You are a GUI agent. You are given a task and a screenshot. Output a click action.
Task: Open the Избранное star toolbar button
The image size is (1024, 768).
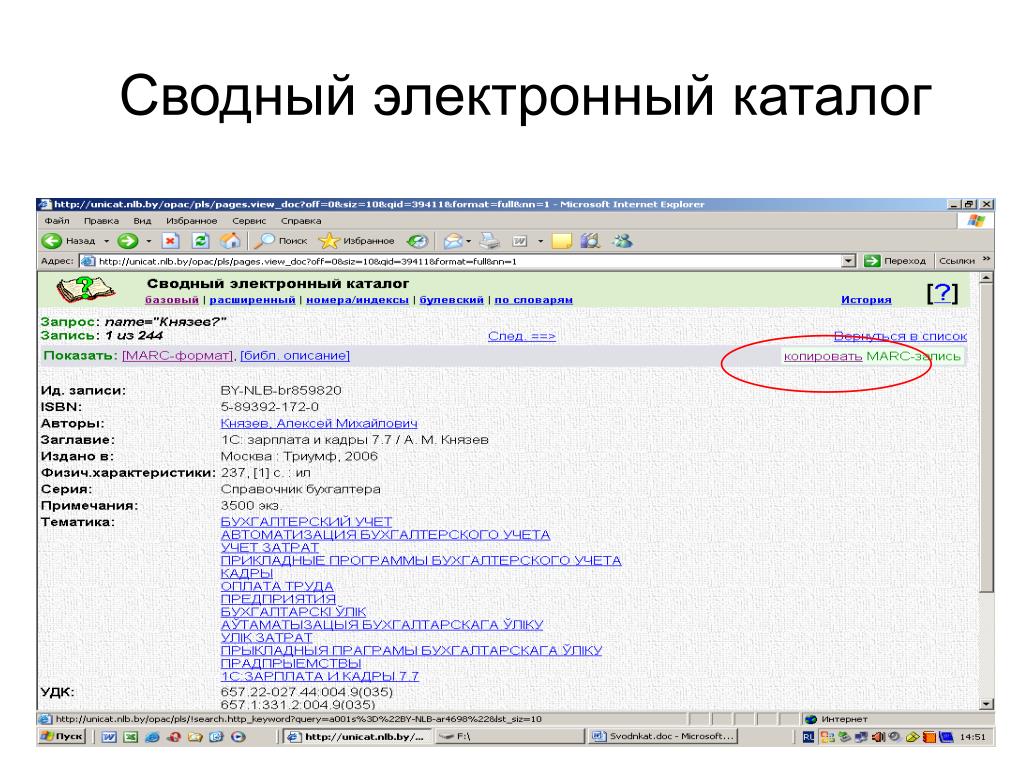(357, 241)
